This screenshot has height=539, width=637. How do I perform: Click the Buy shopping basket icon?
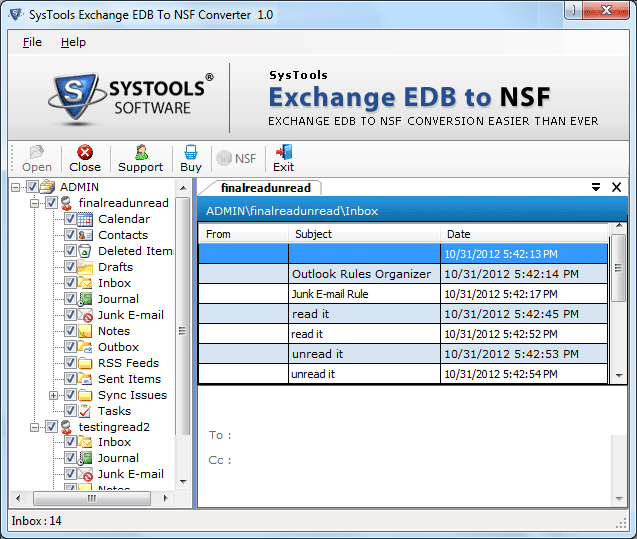pos(191,152)
